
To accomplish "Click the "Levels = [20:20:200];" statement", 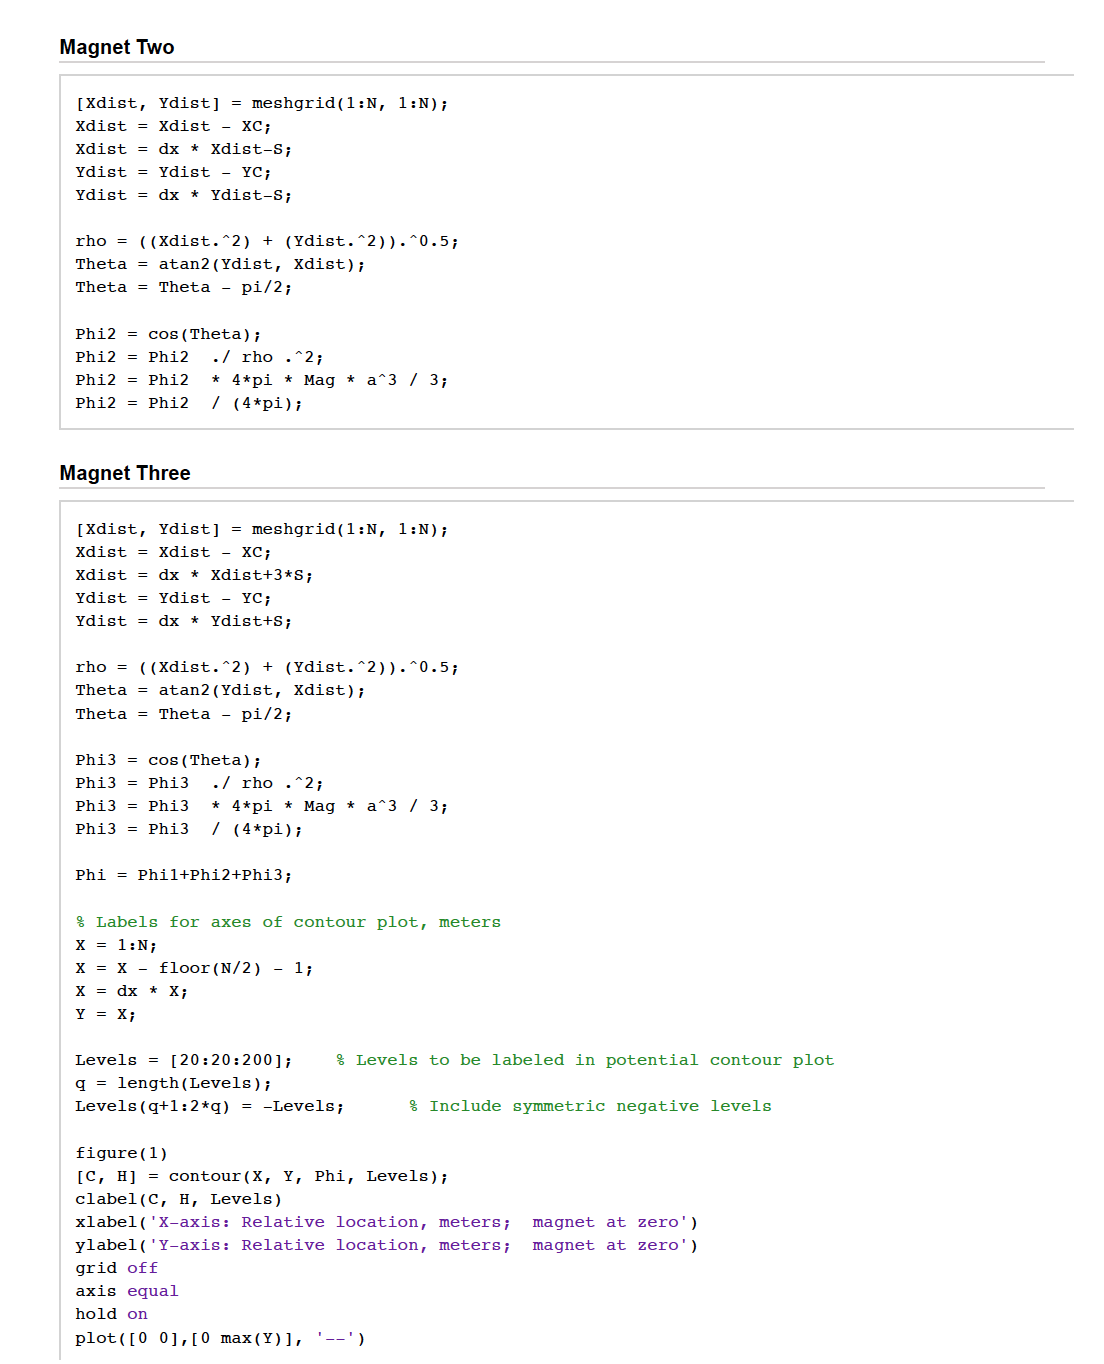I will tap(184, 1060).
